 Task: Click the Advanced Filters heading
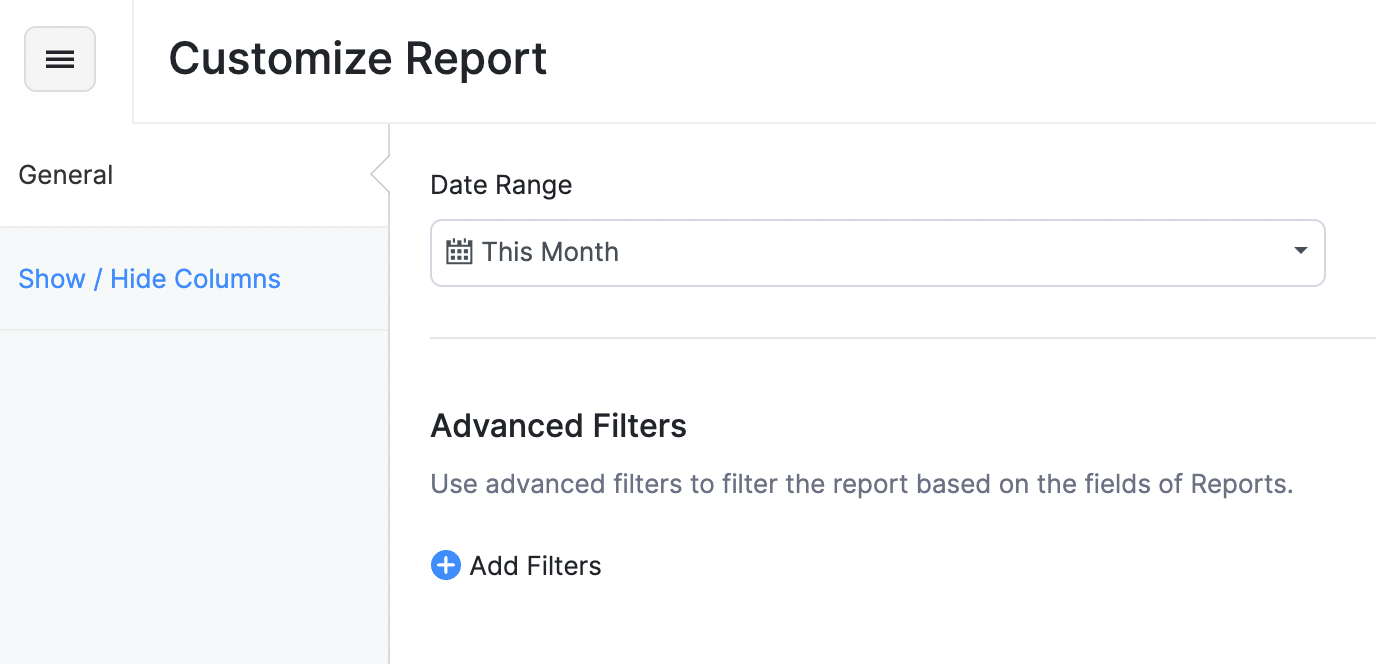click(x=558, y=426)
